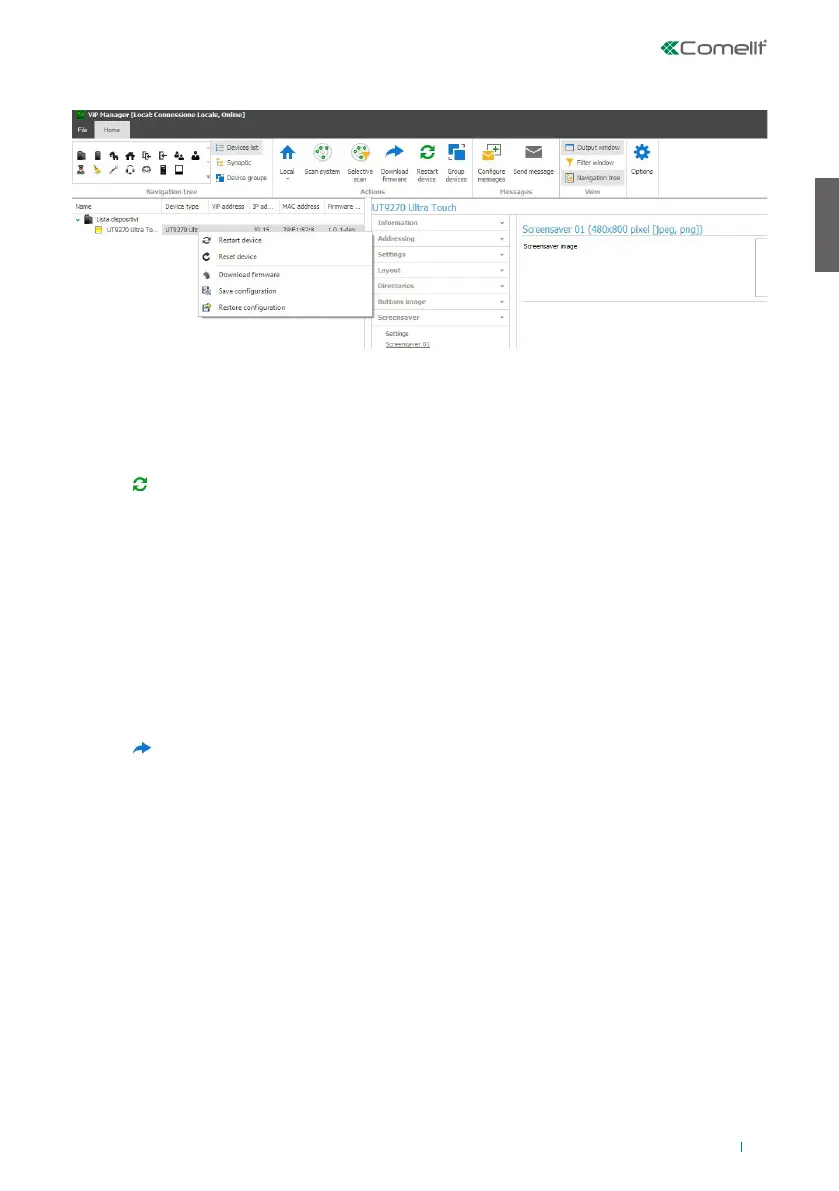Open Group devices from the ribbon

[456, 162]
